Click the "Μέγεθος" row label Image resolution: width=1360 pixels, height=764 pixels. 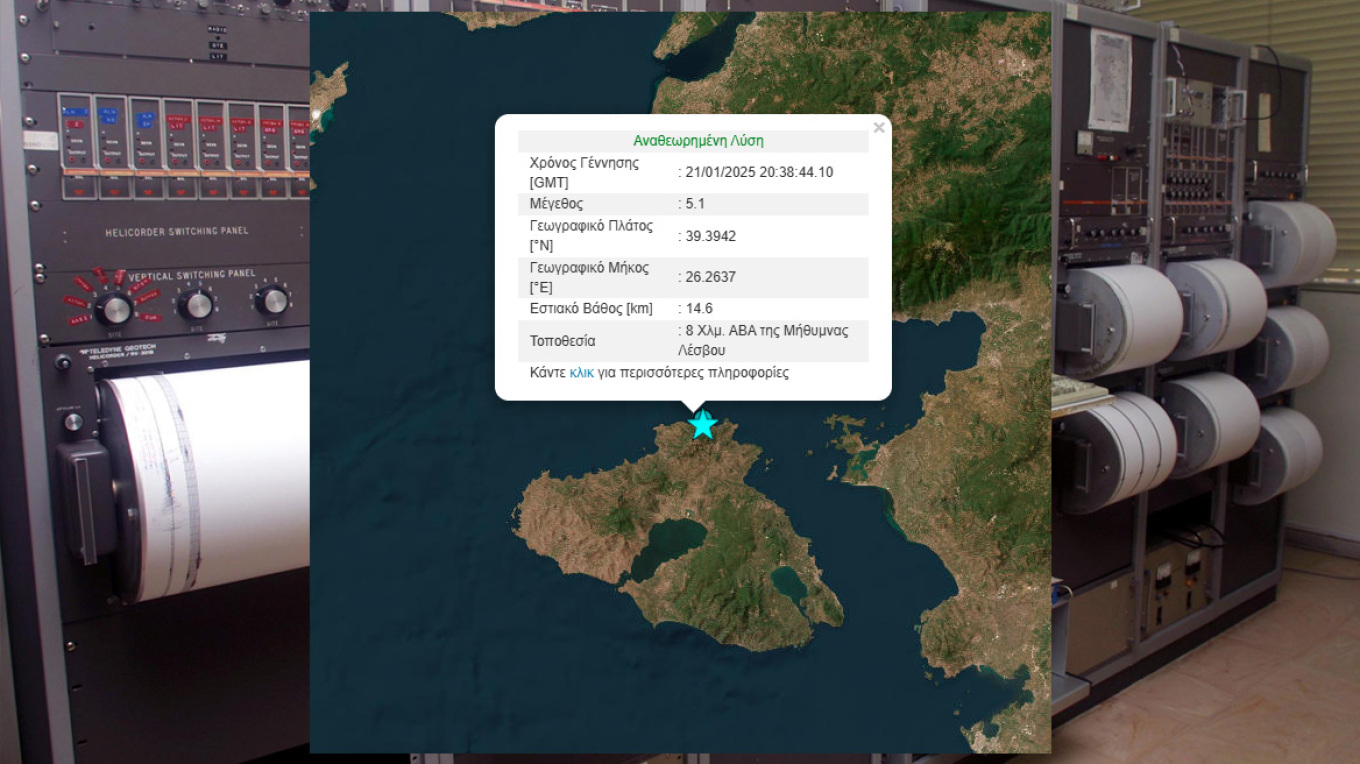[556, 204]
